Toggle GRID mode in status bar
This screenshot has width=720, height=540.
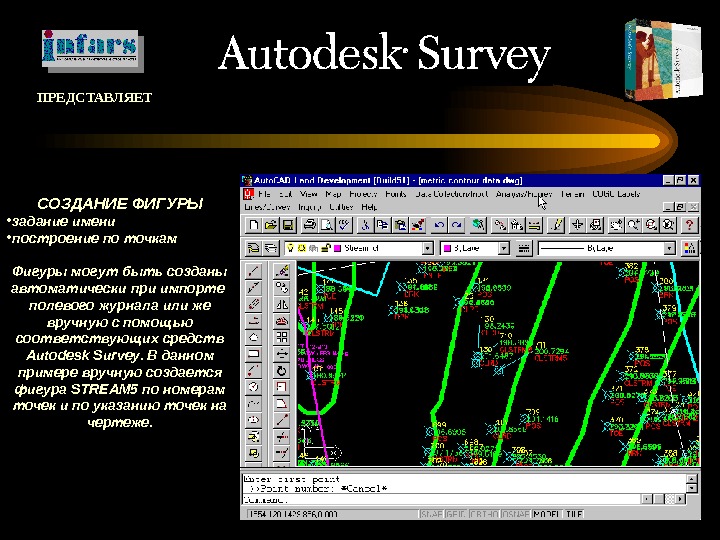click(x=456, y=514)
